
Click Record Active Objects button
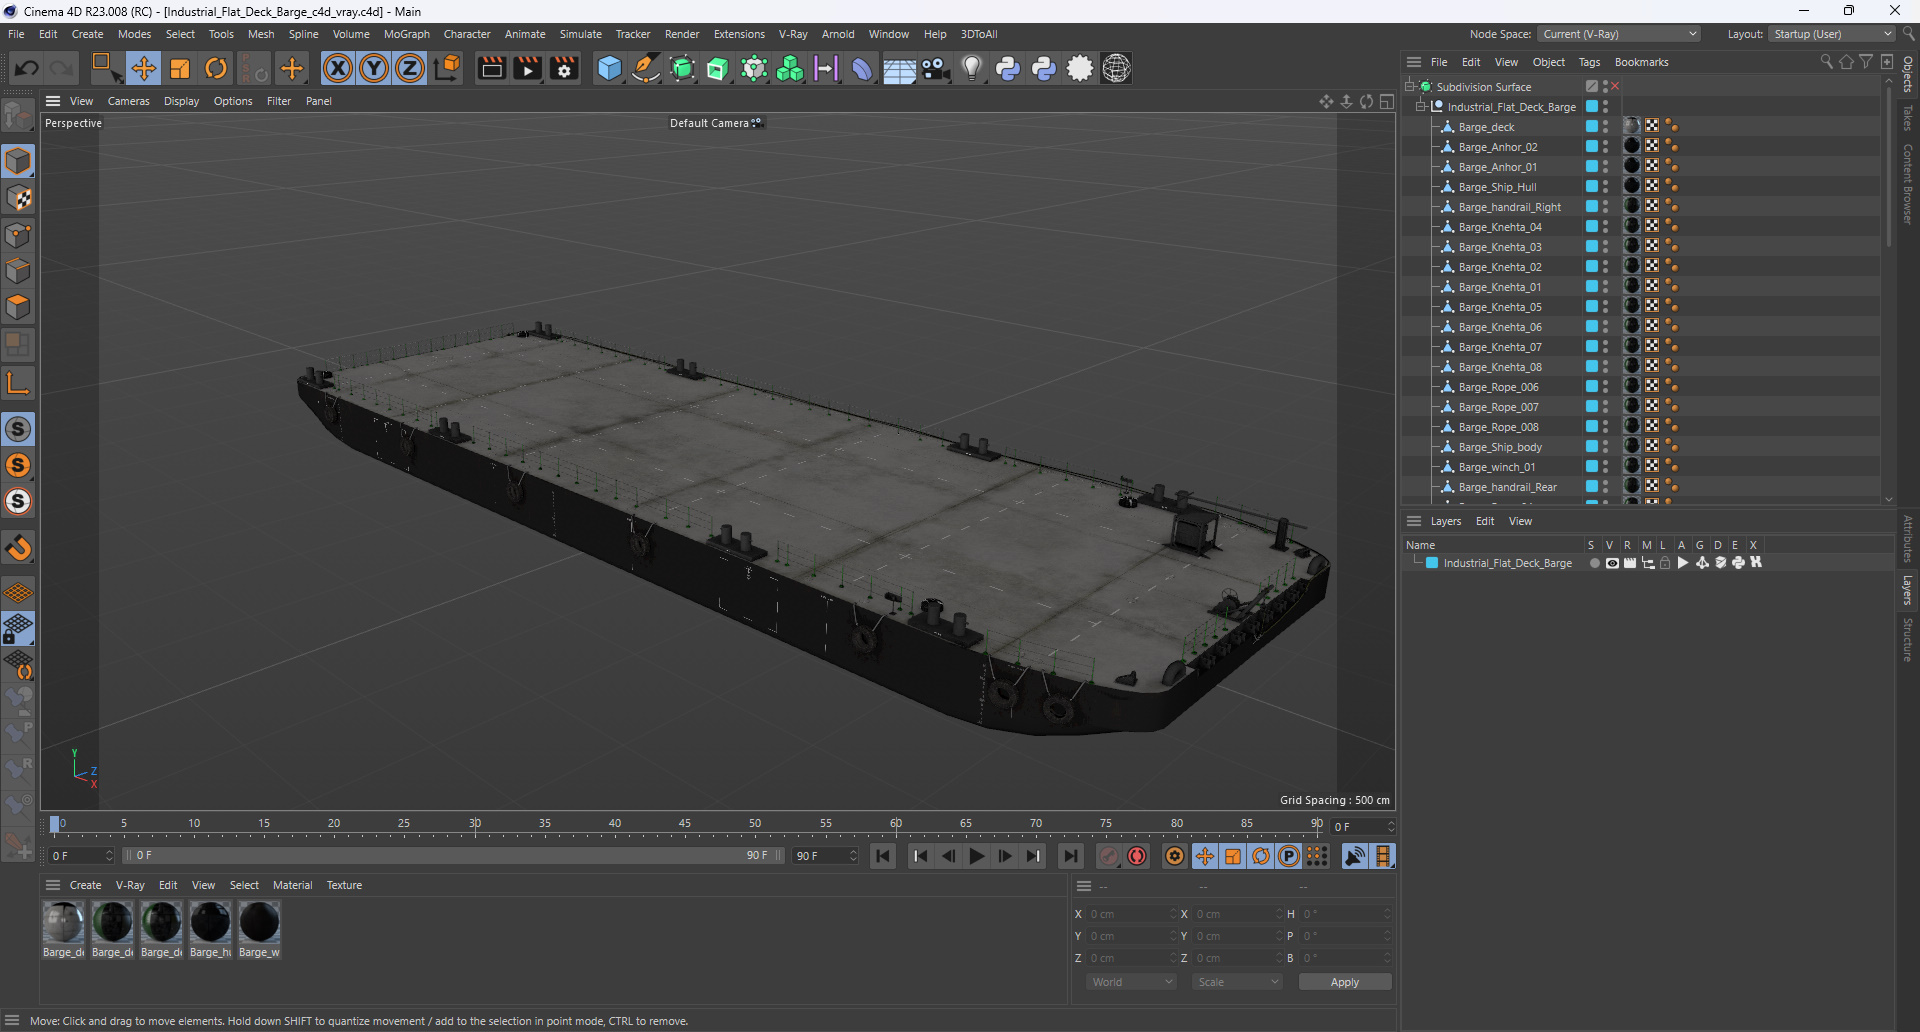(x=1108, y=856)
